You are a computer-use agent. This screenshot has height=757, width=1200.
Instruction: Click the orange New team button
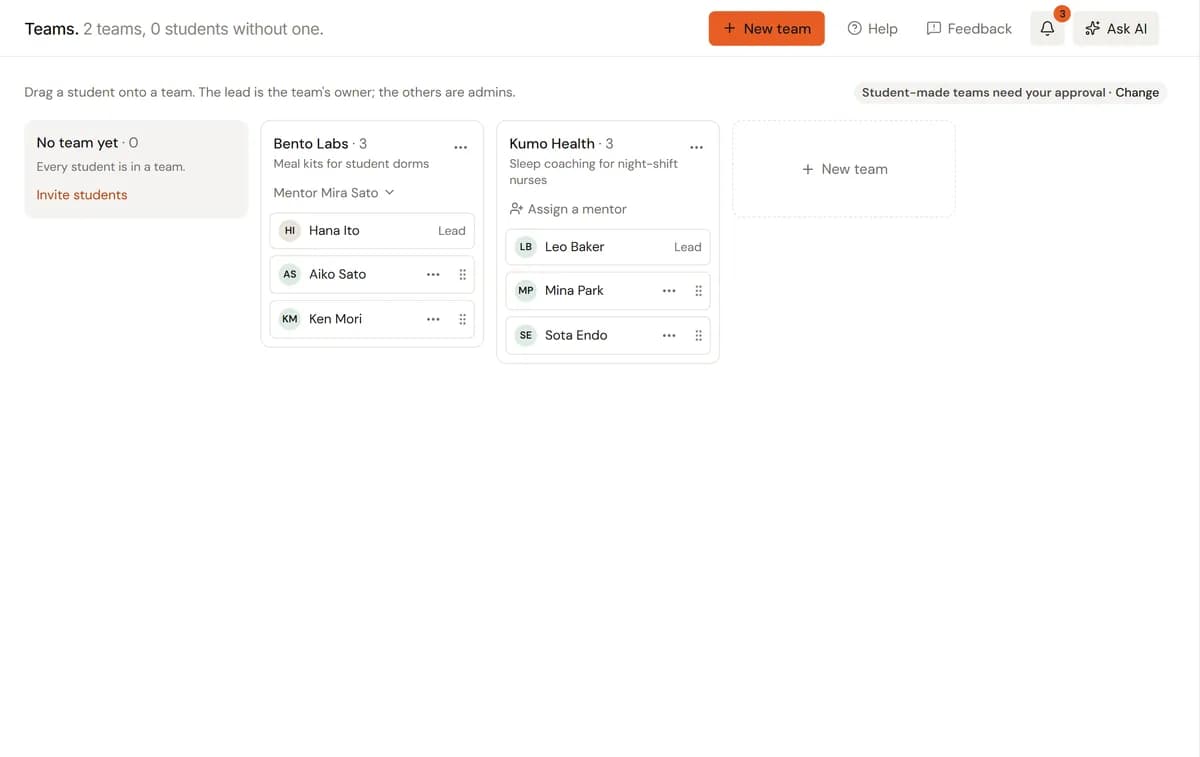(x=767, y=29)
